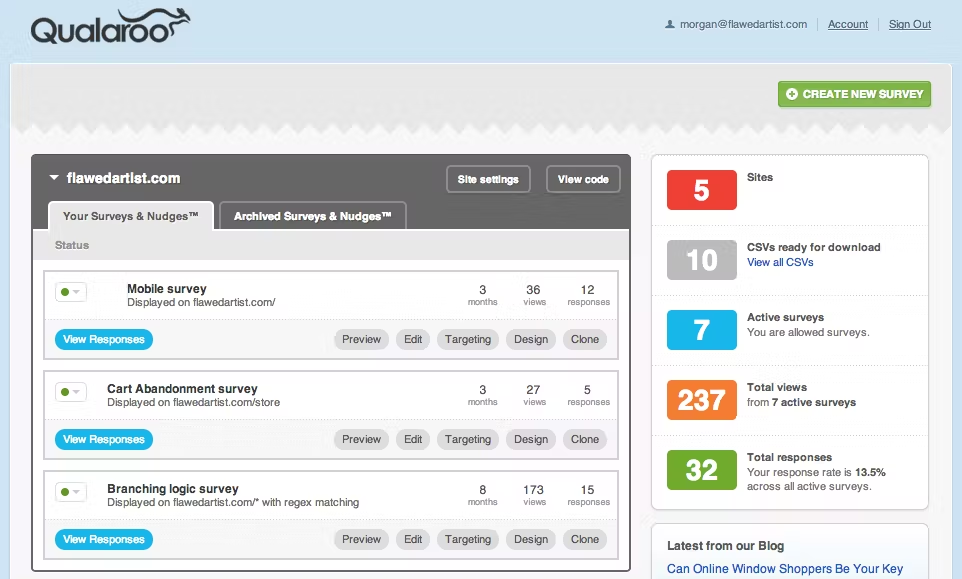The width and height of the screenshot is (962, 579).
Task: Toggle the Branching logic survey status
Action: 71,492
